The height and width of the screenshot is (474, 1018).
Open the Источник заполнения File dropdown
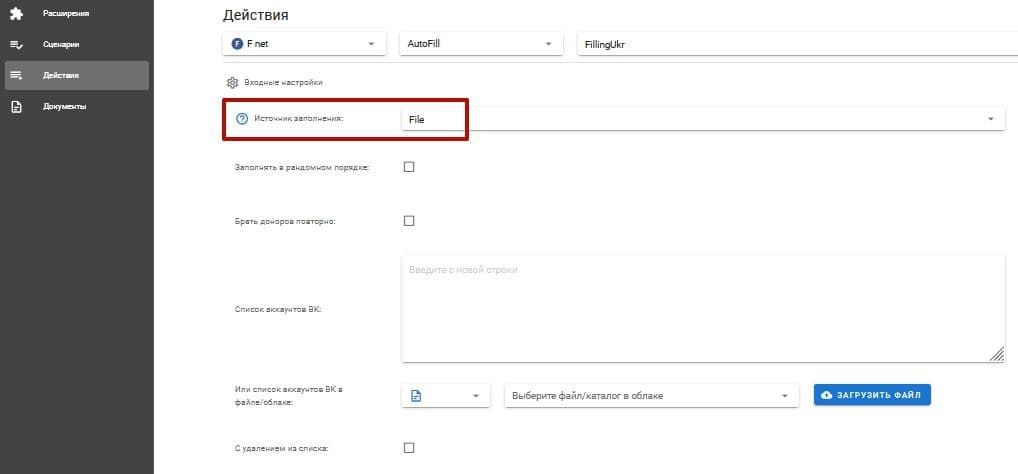700,119
